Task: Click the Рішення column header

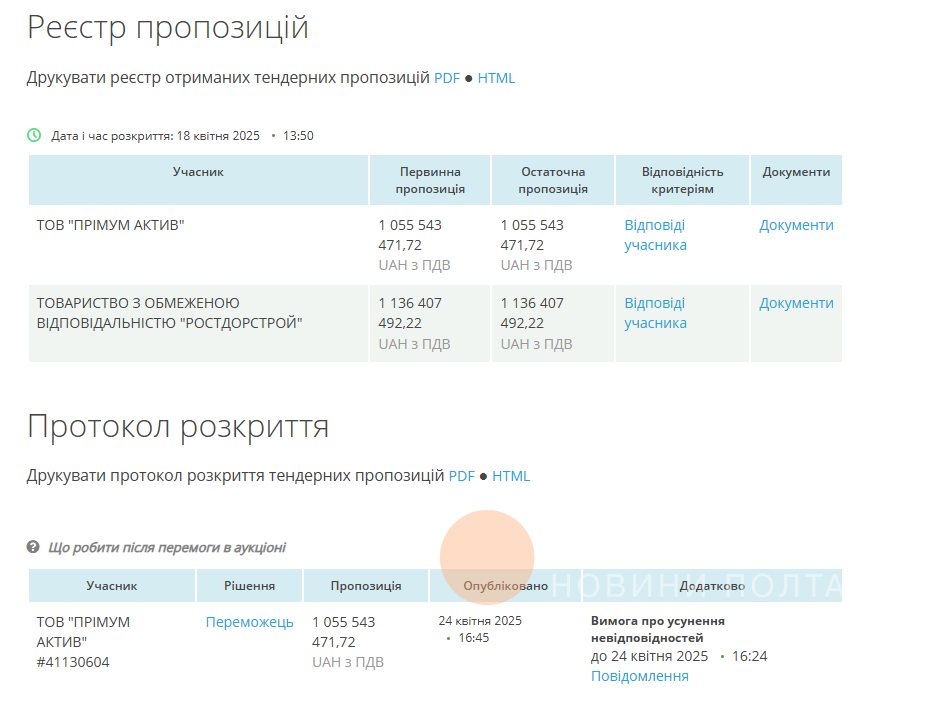Action: [x=250, y=586]
